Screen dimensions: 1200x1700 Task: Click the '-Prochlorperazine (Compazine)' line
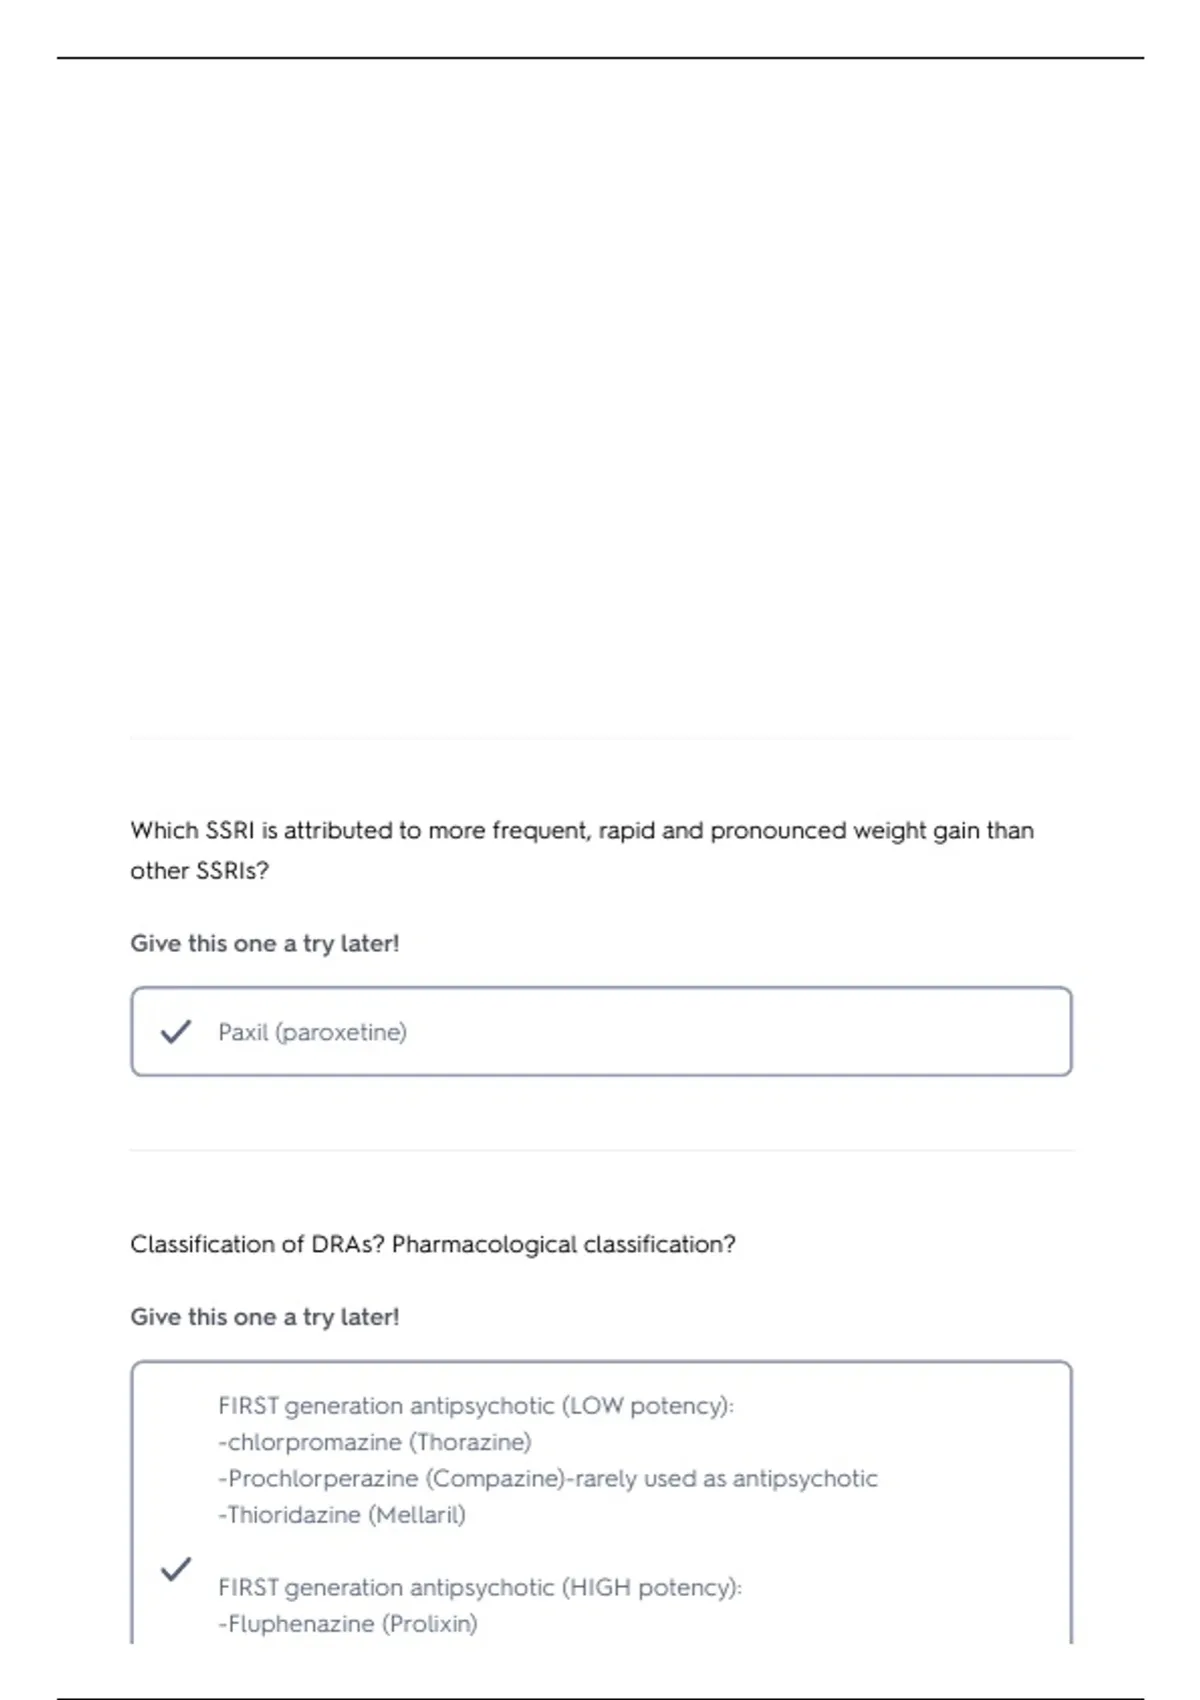pyautogui.click(x=548, y=1478)
